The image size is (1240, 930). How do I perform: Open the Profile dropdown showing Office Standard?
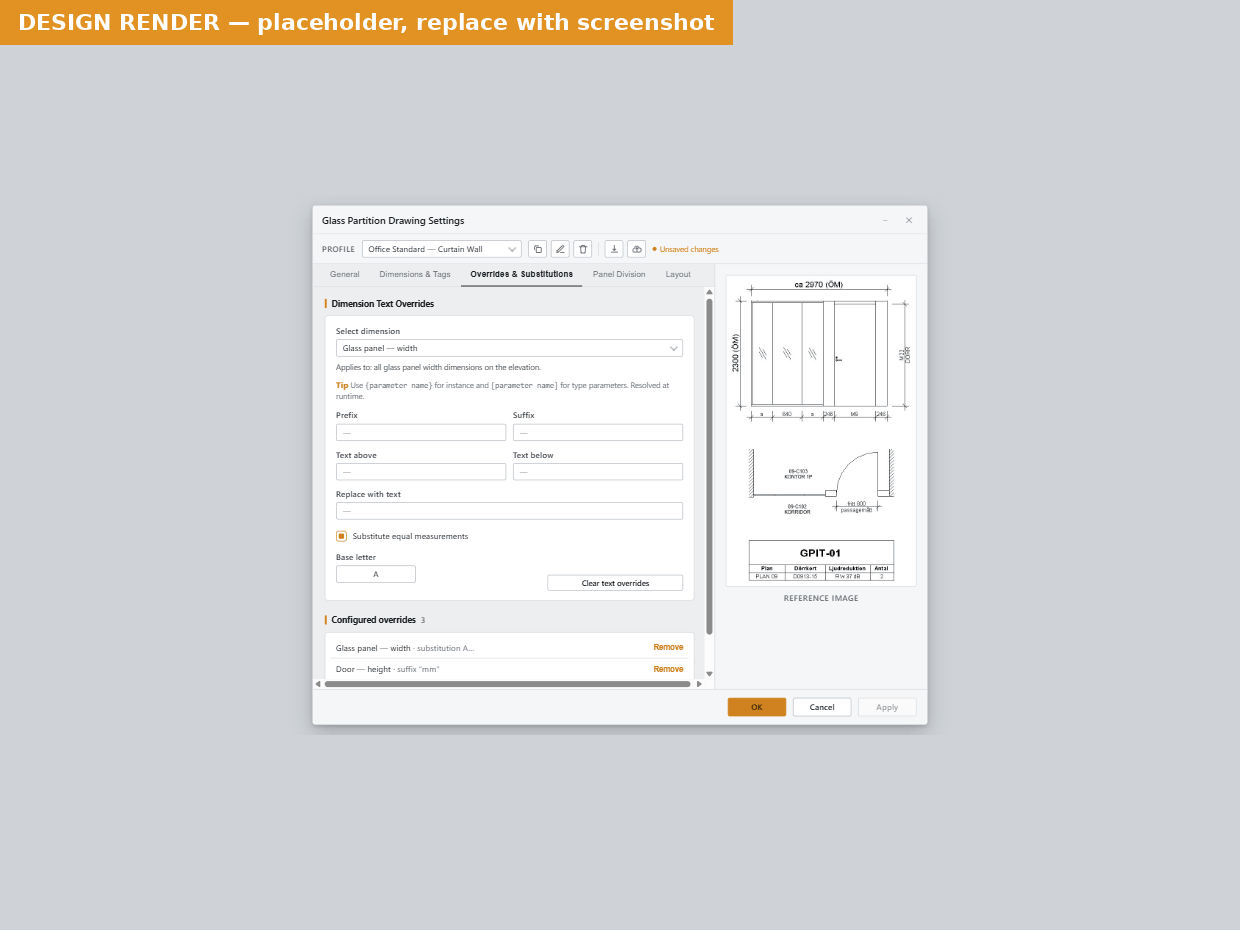coord(441,249)
